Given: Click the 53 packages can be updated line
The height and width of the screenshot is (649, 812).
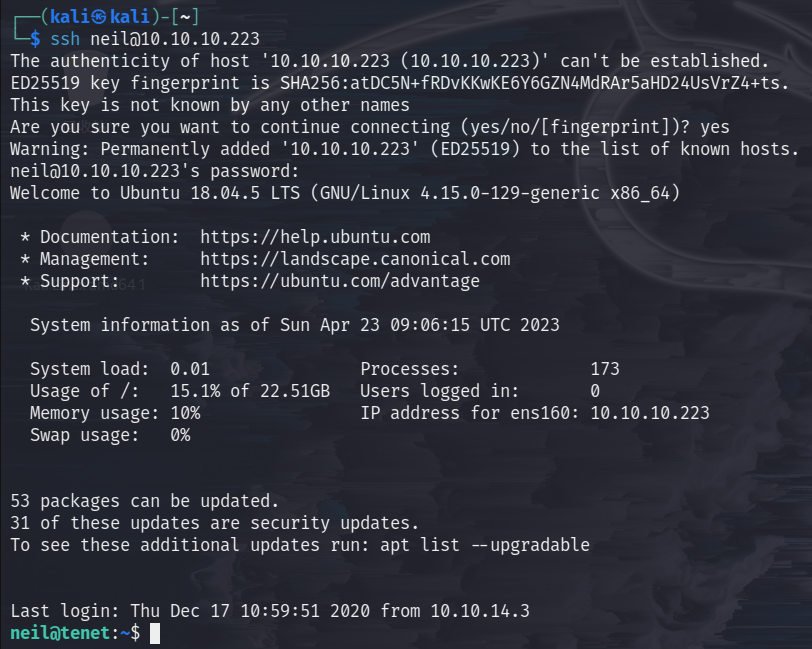Looking at the screenshot, I should coord(144,501).
